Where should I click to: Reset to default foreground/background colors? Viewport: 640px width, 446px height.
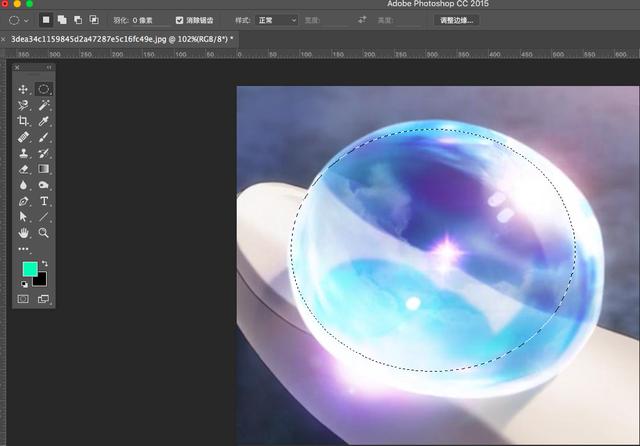pos(24,284)
